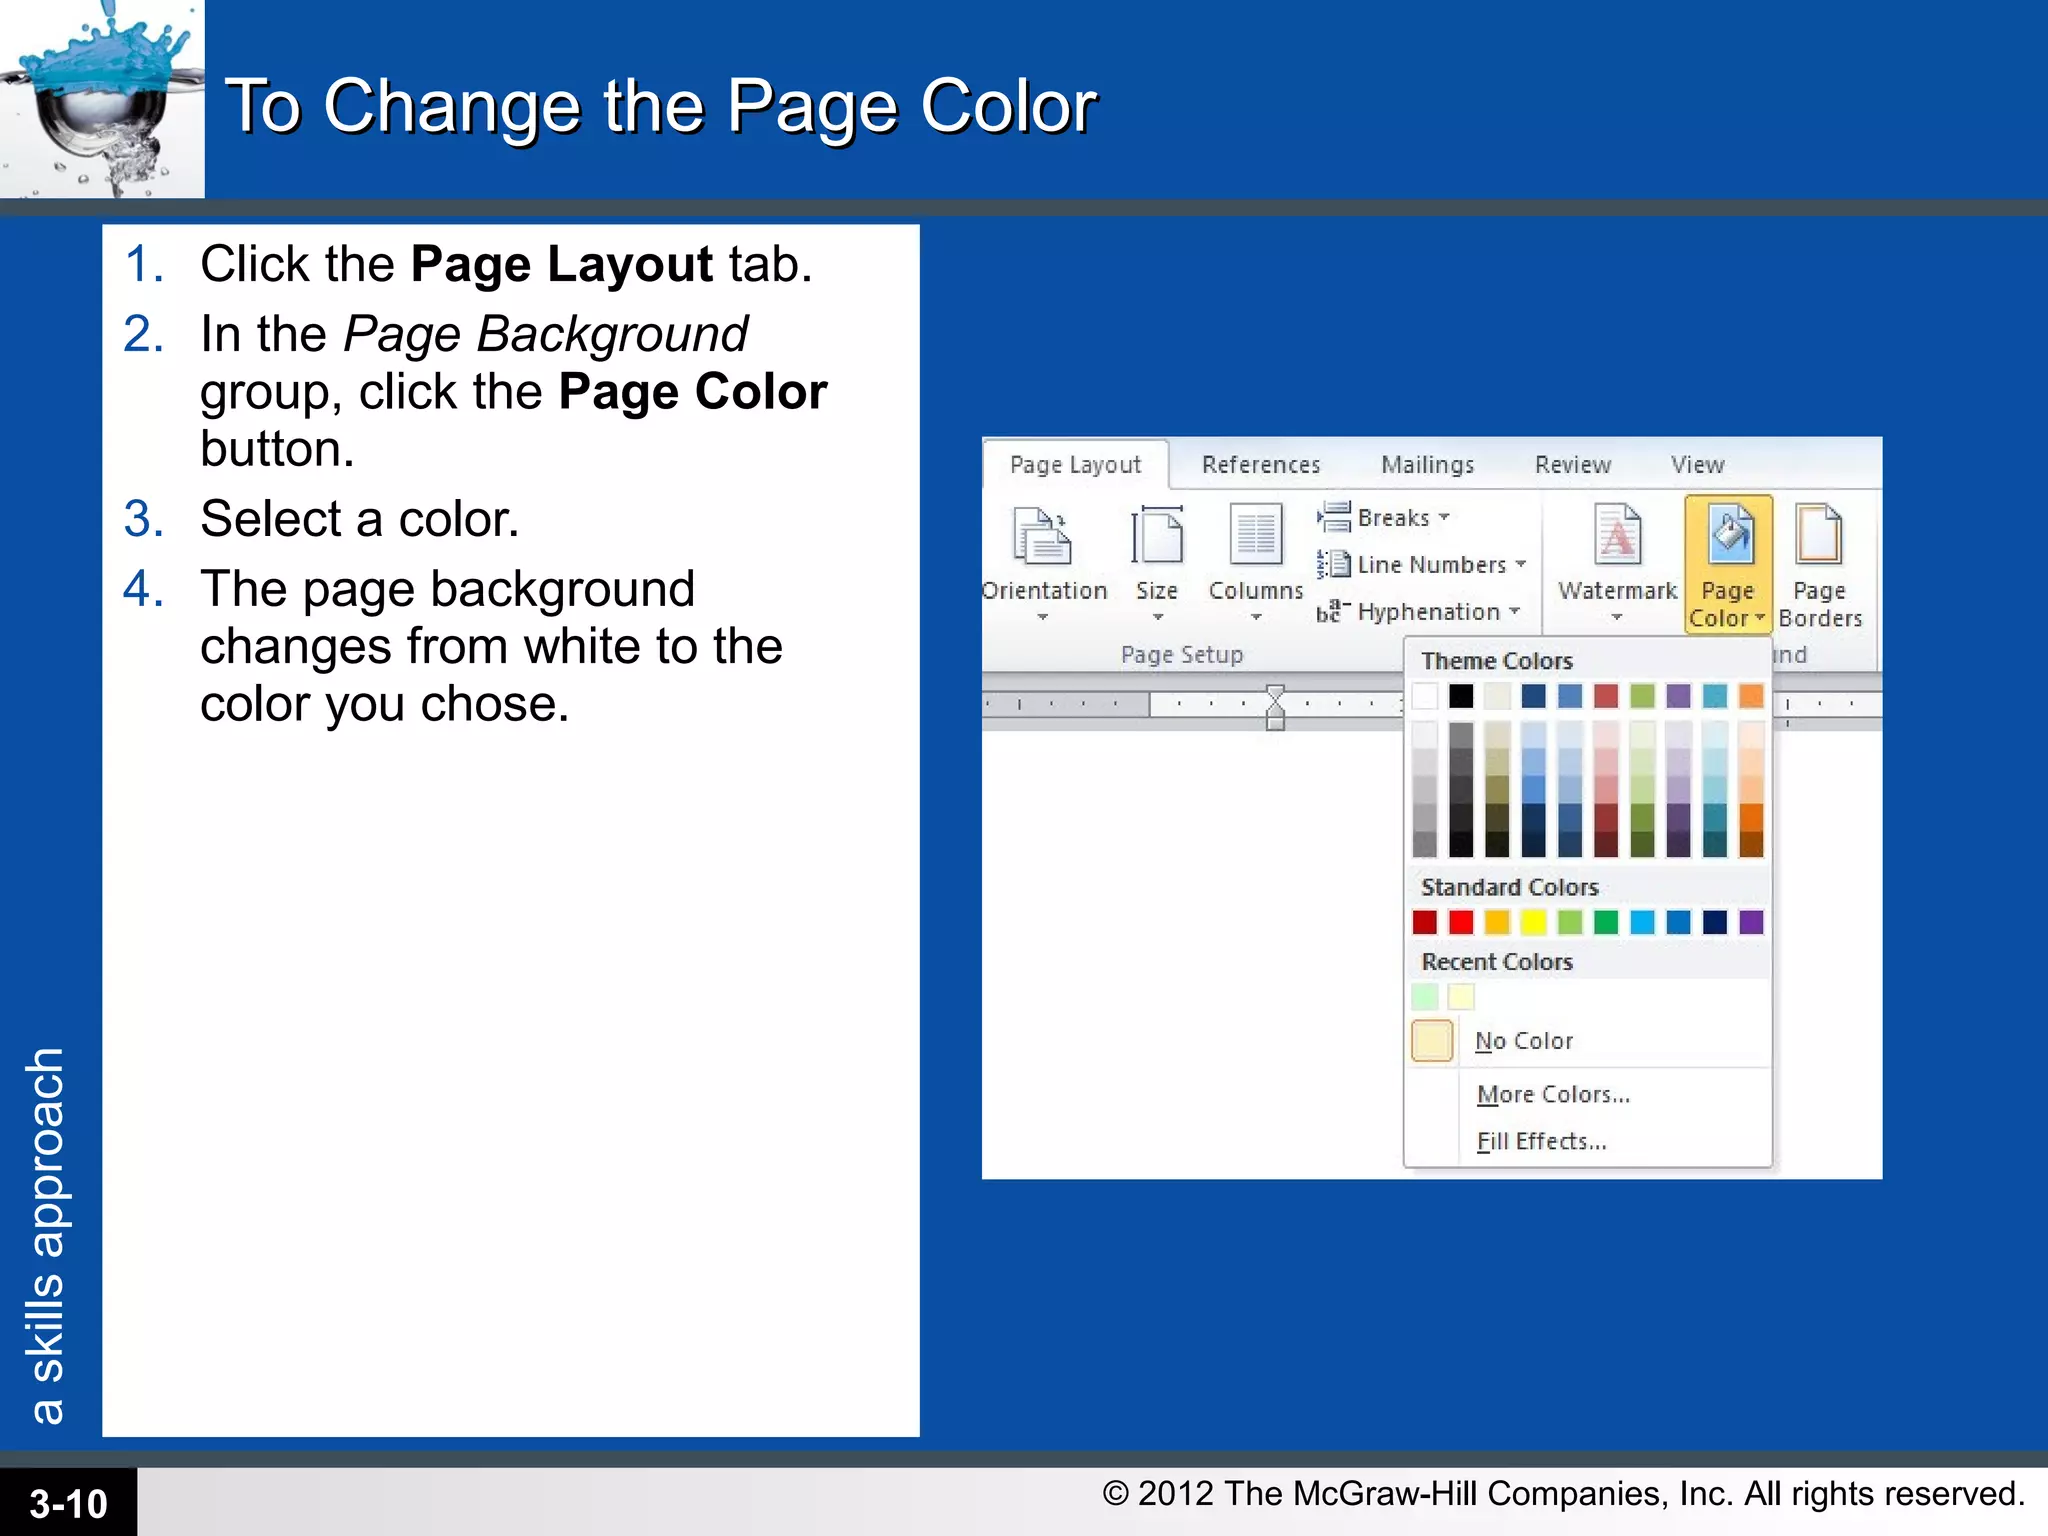
Task: Pick the red standard color swatch
Action: (x=1461, y=922)
